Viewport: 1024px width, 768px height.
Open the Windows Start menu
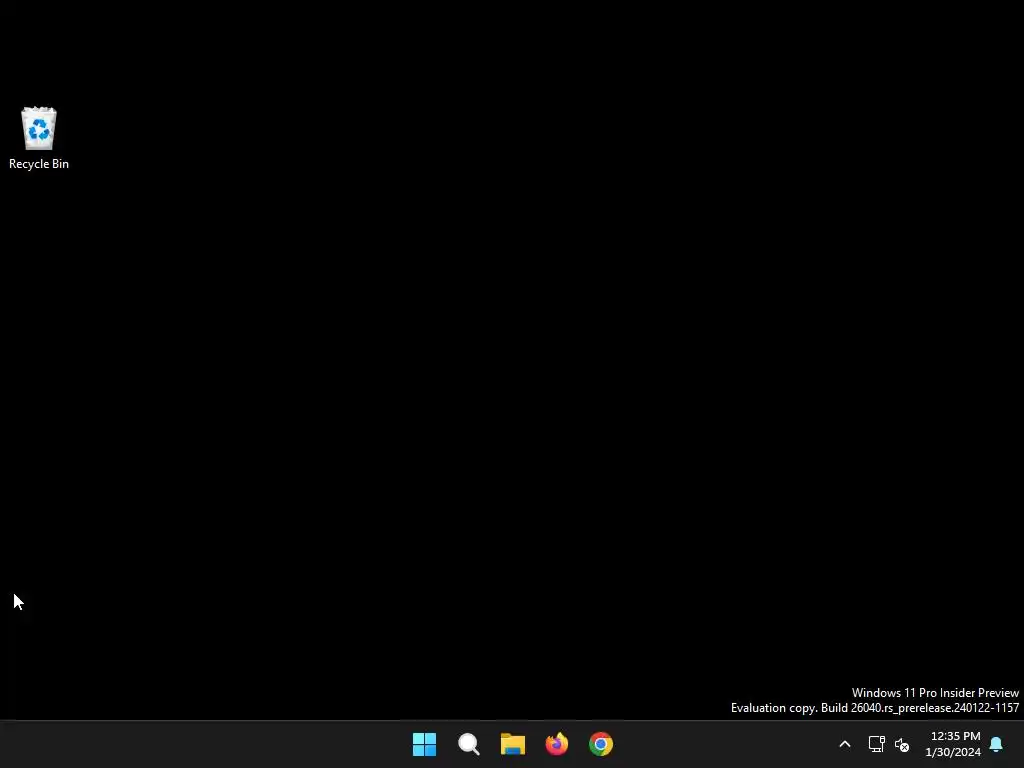pyautogui.click(x=424, y=744)
